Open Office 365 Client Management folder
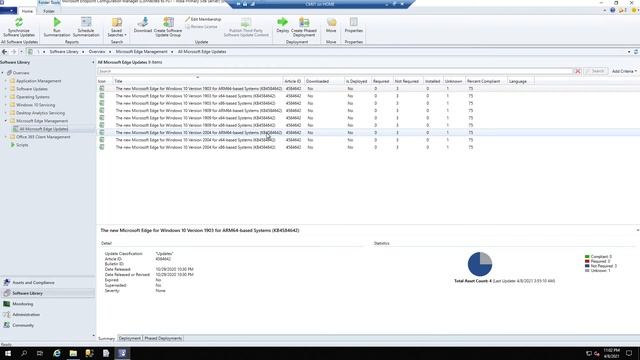Viewport: 640px width, 360px height. click(x=43, y=137)
